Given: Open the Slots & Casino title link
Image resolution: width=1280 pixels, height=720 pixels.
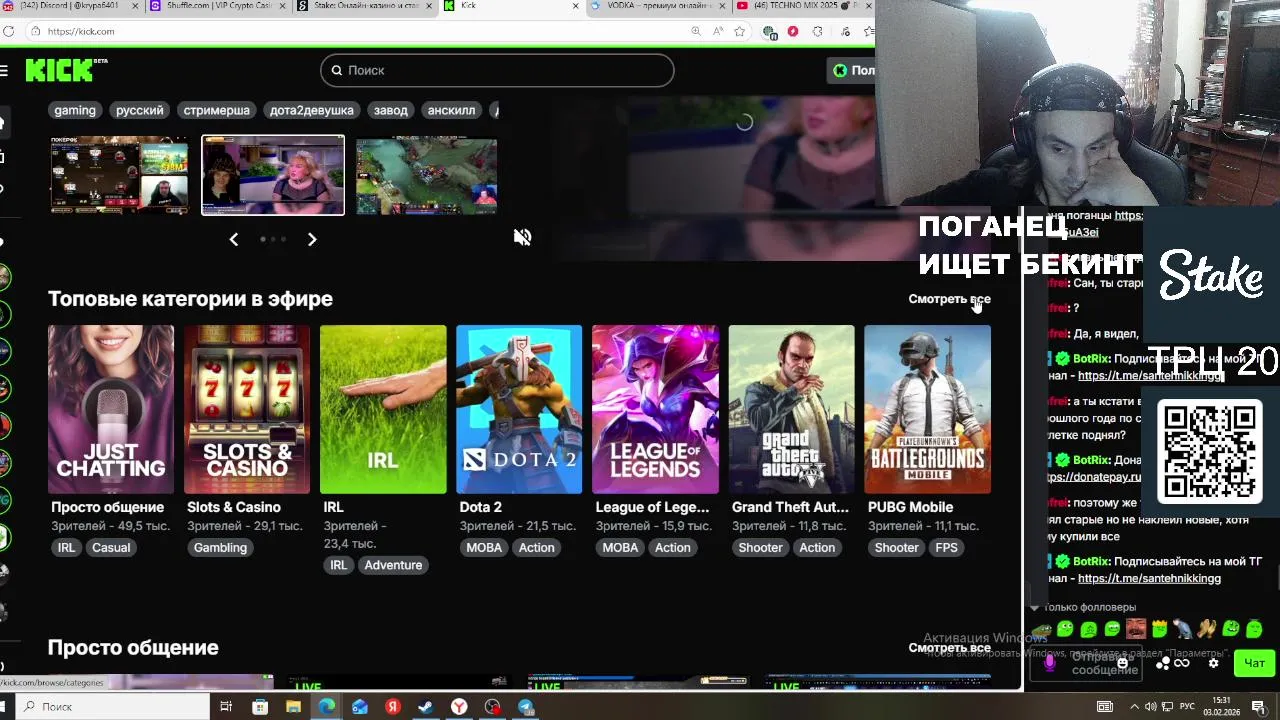Looking at the screenshot, I should [234, 507].
